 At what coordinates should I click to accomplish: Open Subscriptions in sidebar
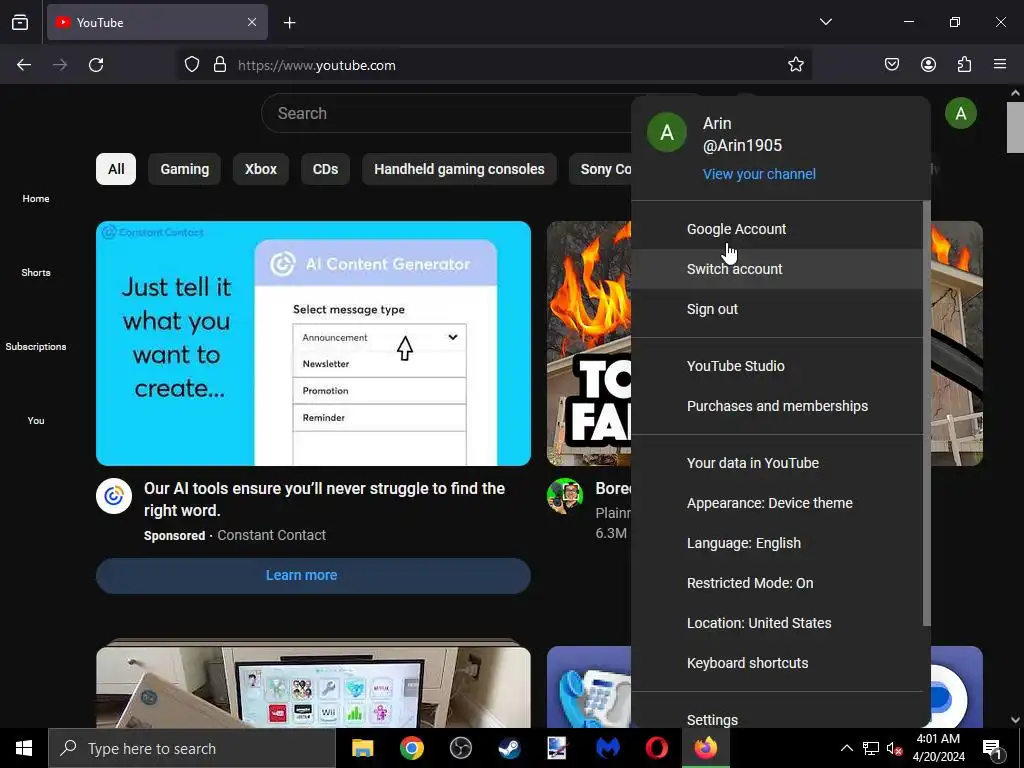click(x=36, y=346)
